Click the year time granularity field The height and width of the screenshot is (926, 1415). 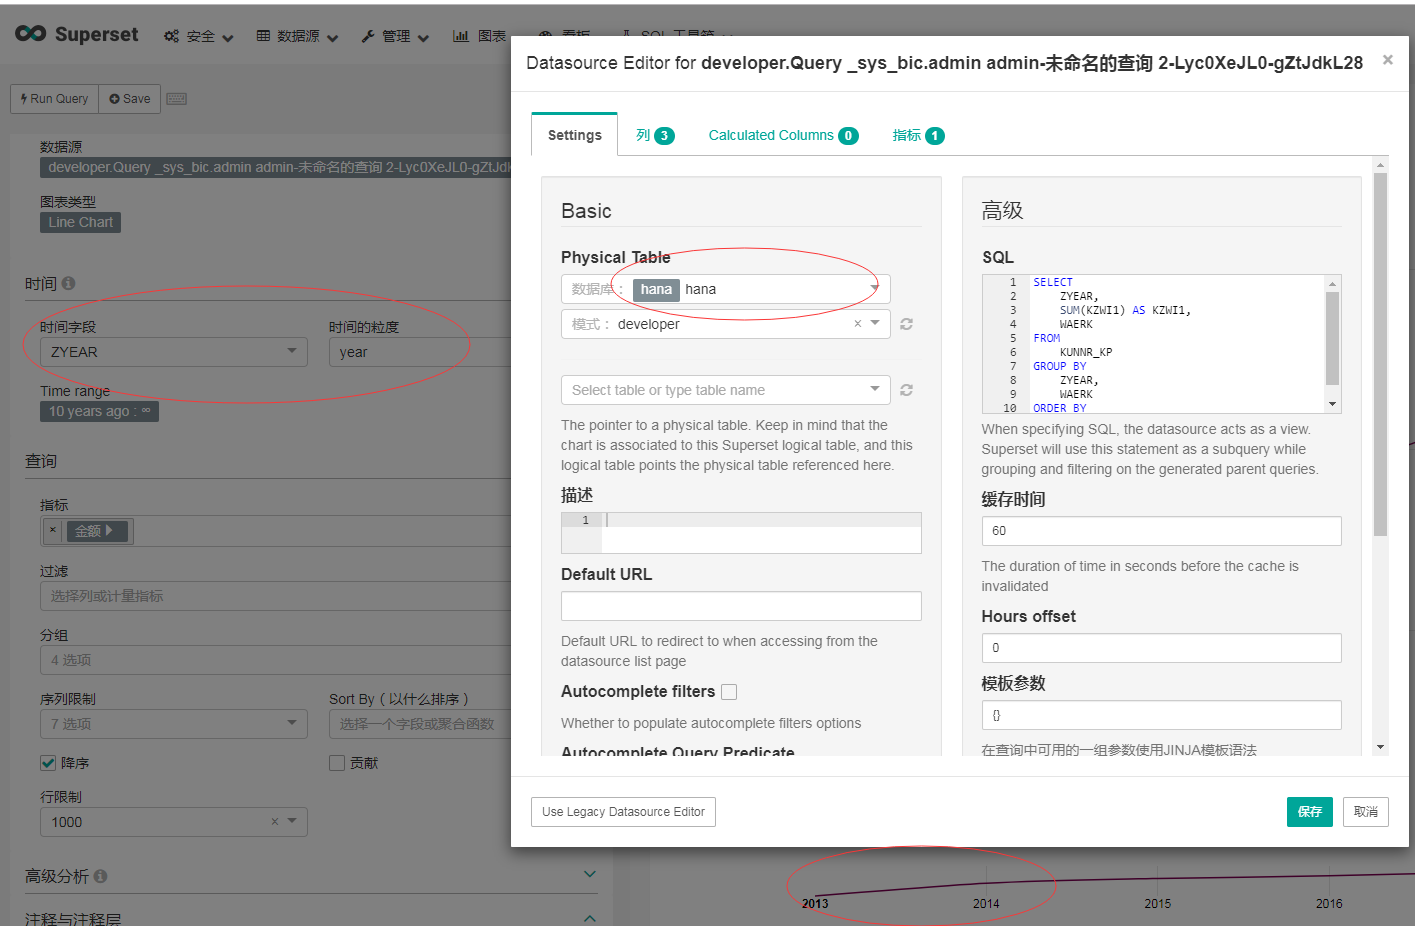(420, 352)
